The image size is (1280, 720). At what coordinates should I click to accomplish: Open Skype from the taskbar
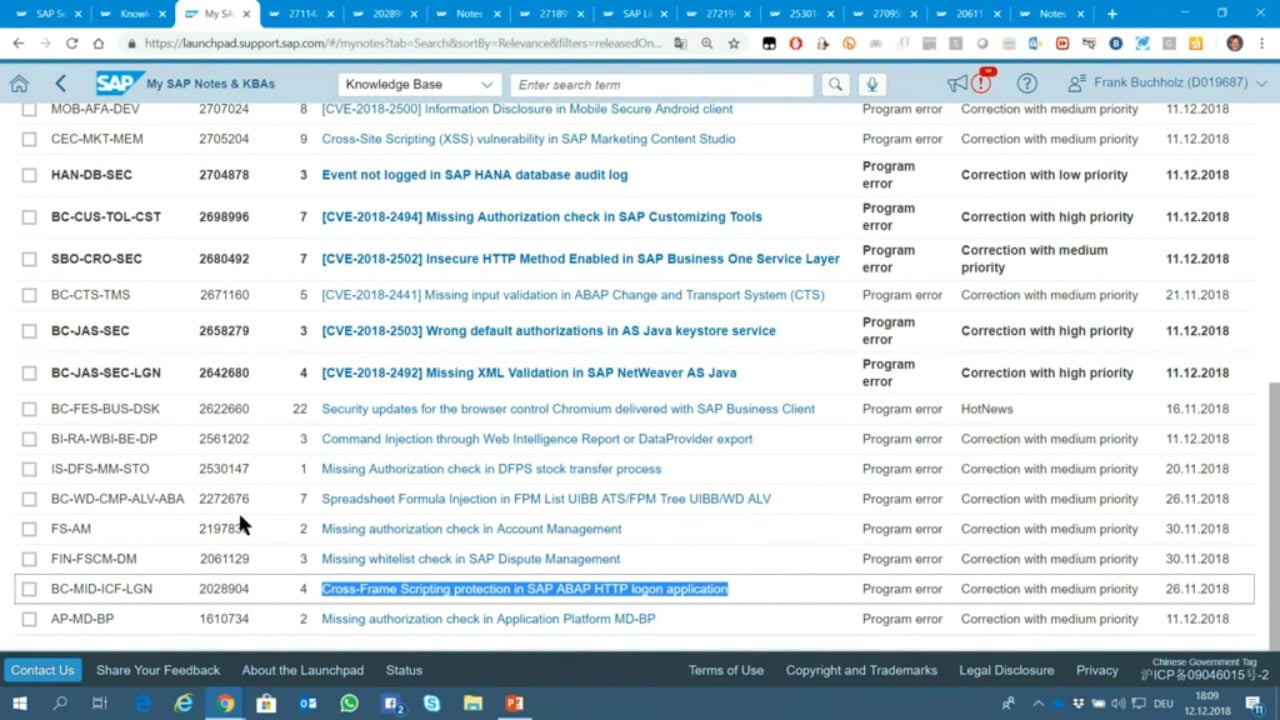tap(432, 703)
